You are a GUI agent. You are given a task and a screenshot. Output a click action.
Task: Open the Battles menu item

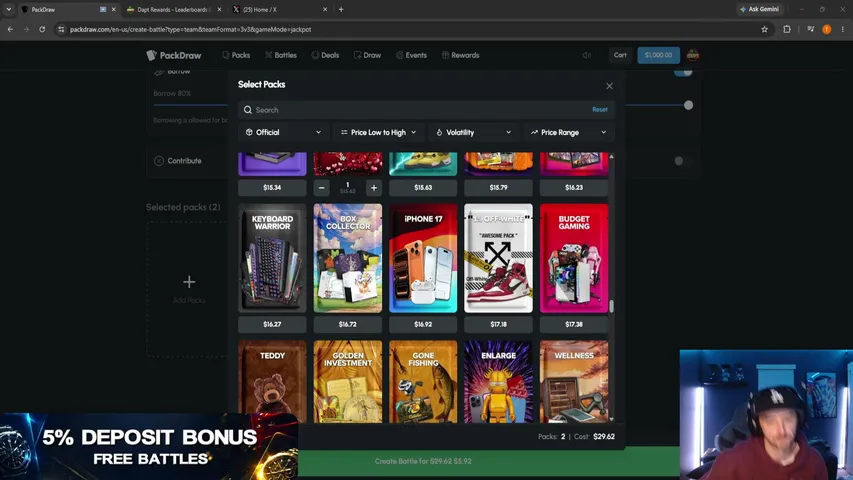pos(281,55)
